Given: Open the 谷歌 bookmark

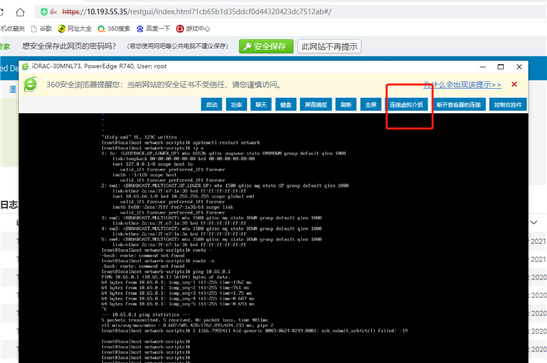Looking at the screenshot, I should coord(42,29).
